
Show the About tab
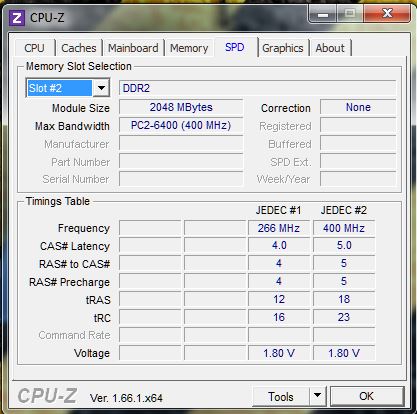330,48
